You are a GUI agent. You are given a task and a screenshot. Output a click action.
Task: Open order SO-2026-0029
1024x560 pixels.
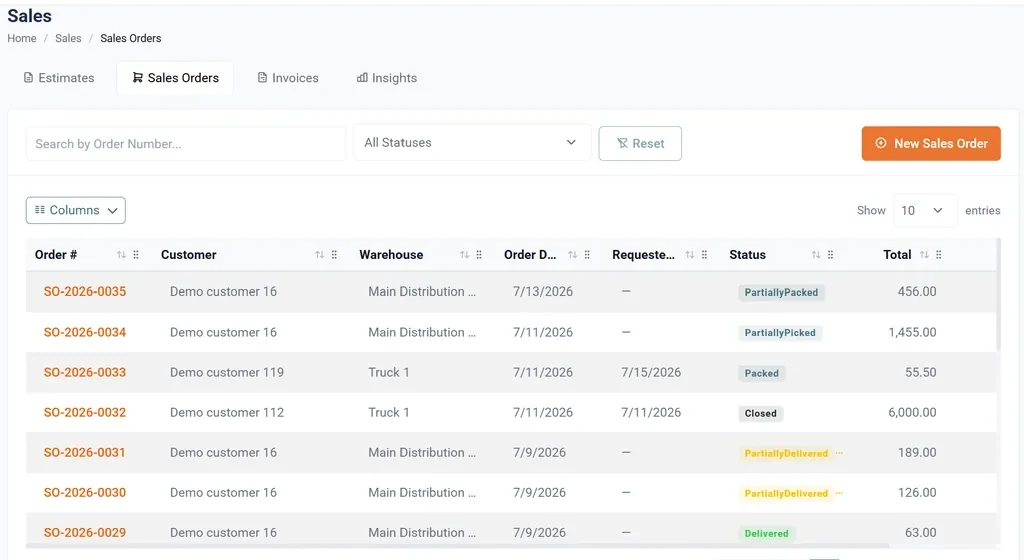(85, 533)
